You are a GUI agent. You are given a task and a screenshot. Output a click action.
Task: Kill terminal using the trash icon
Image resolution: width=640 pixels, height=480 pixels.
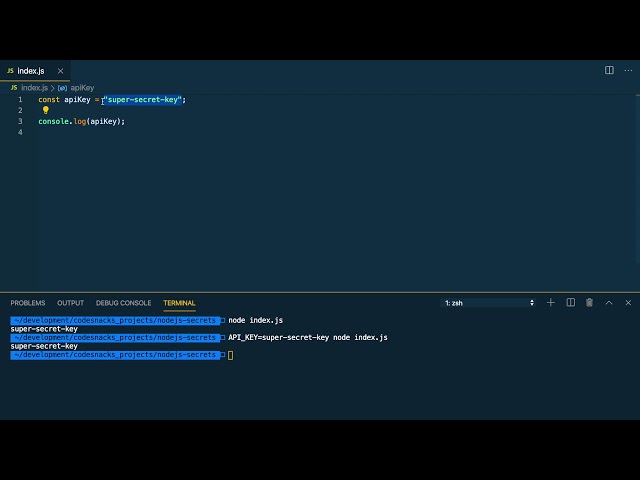point(589,302)
